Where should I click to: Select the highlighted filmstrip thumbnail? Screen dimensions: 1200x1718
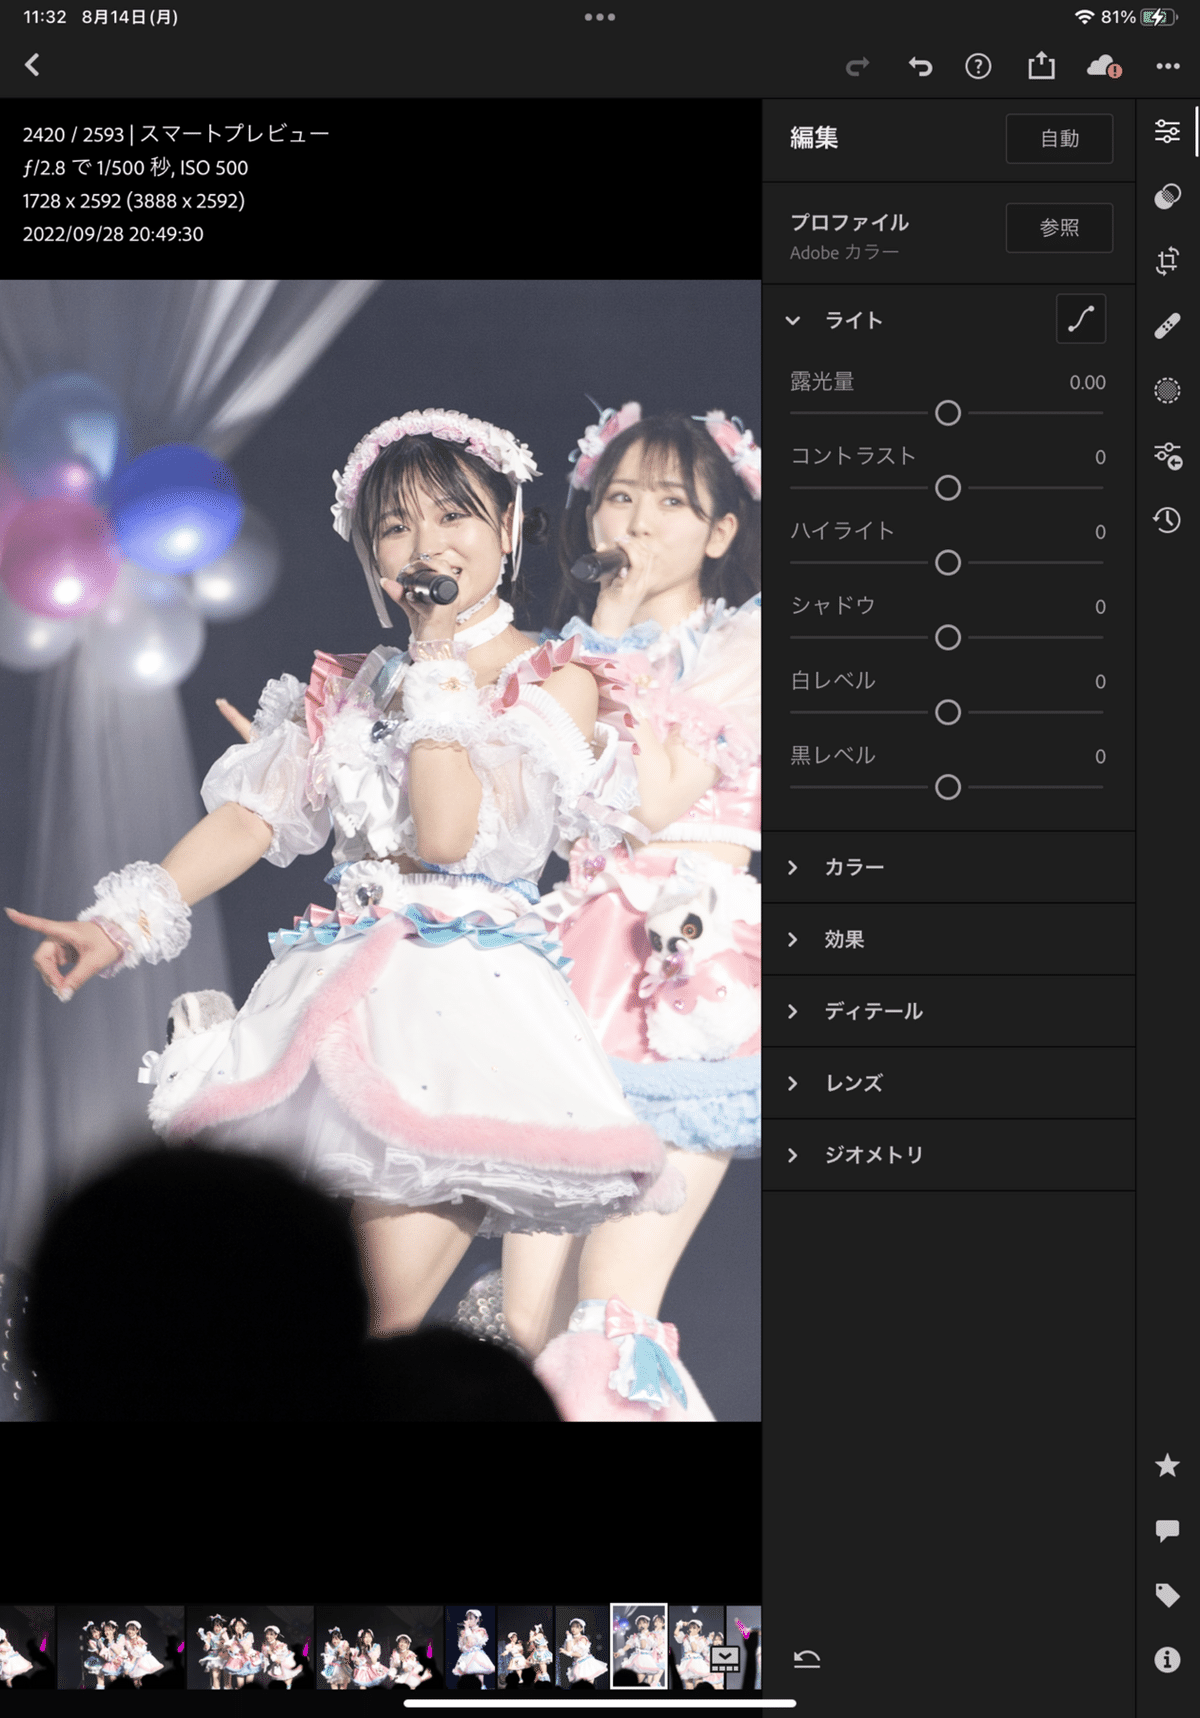tap(639, 1646)
